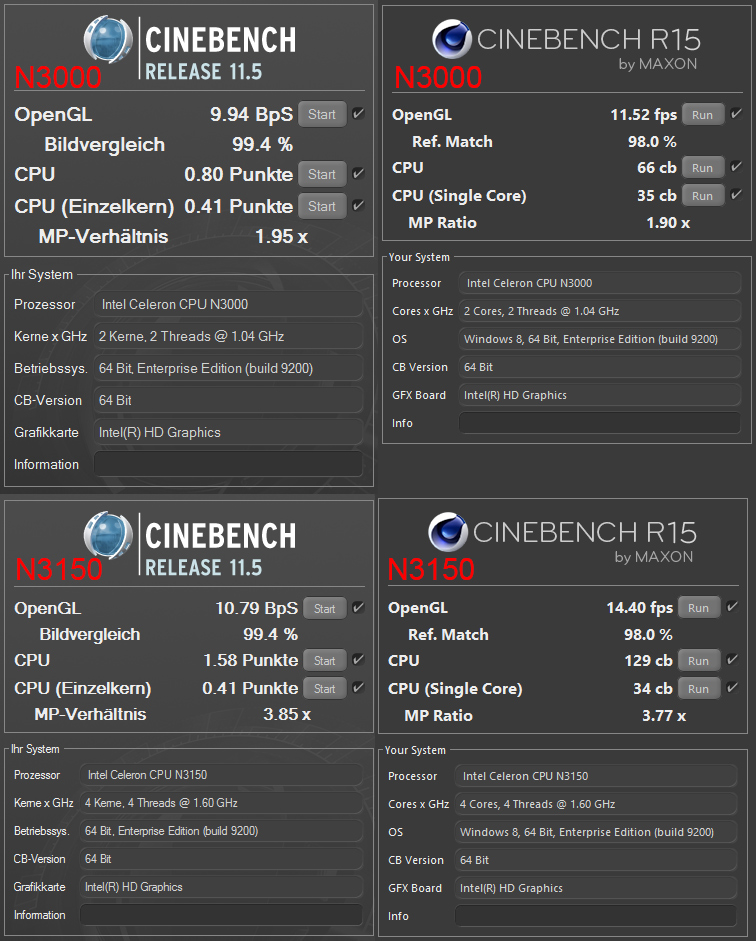Viewport: 756px width, 941px height.
Task: Click the '9.94 BpS' OpenGL score
Action: point(251,114)
